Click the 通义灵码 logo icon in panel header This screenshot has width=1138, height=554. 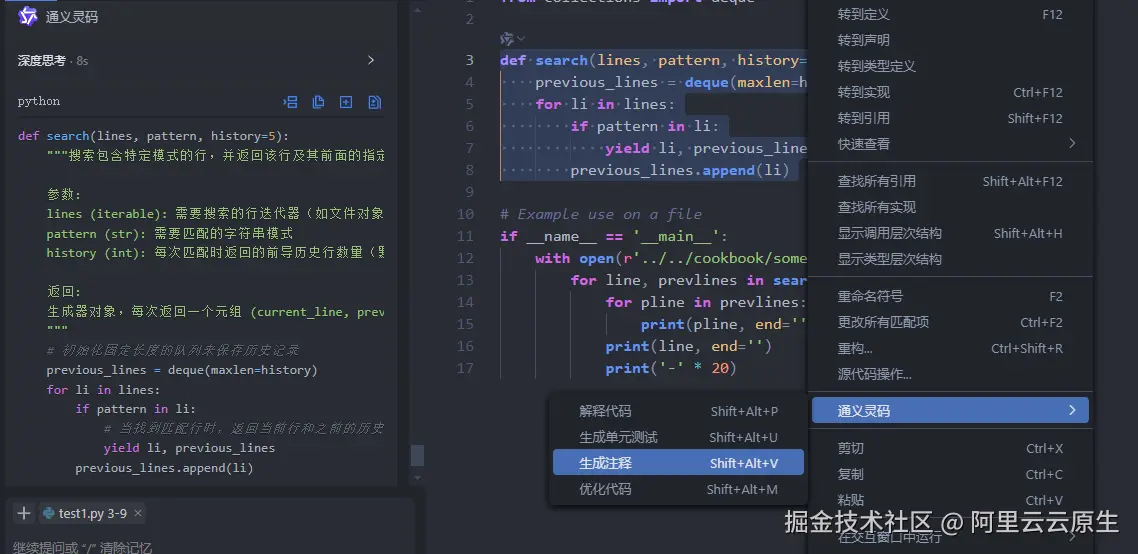(x=28, y=16)
